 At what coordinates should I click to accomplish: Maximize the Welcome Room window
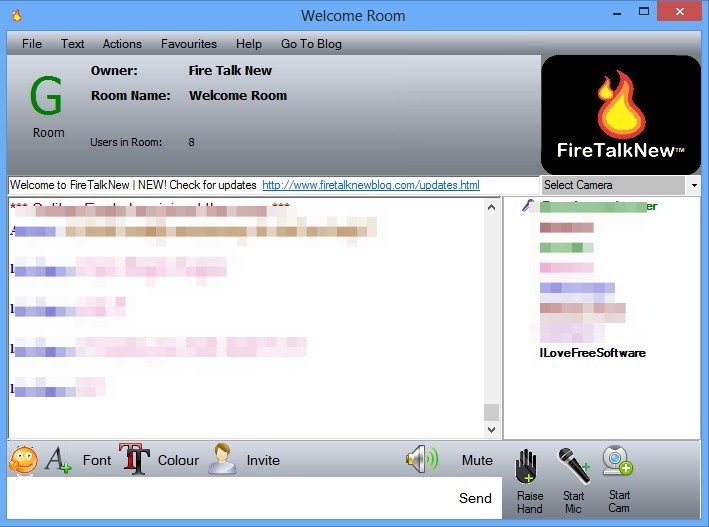tap(644, 11)
